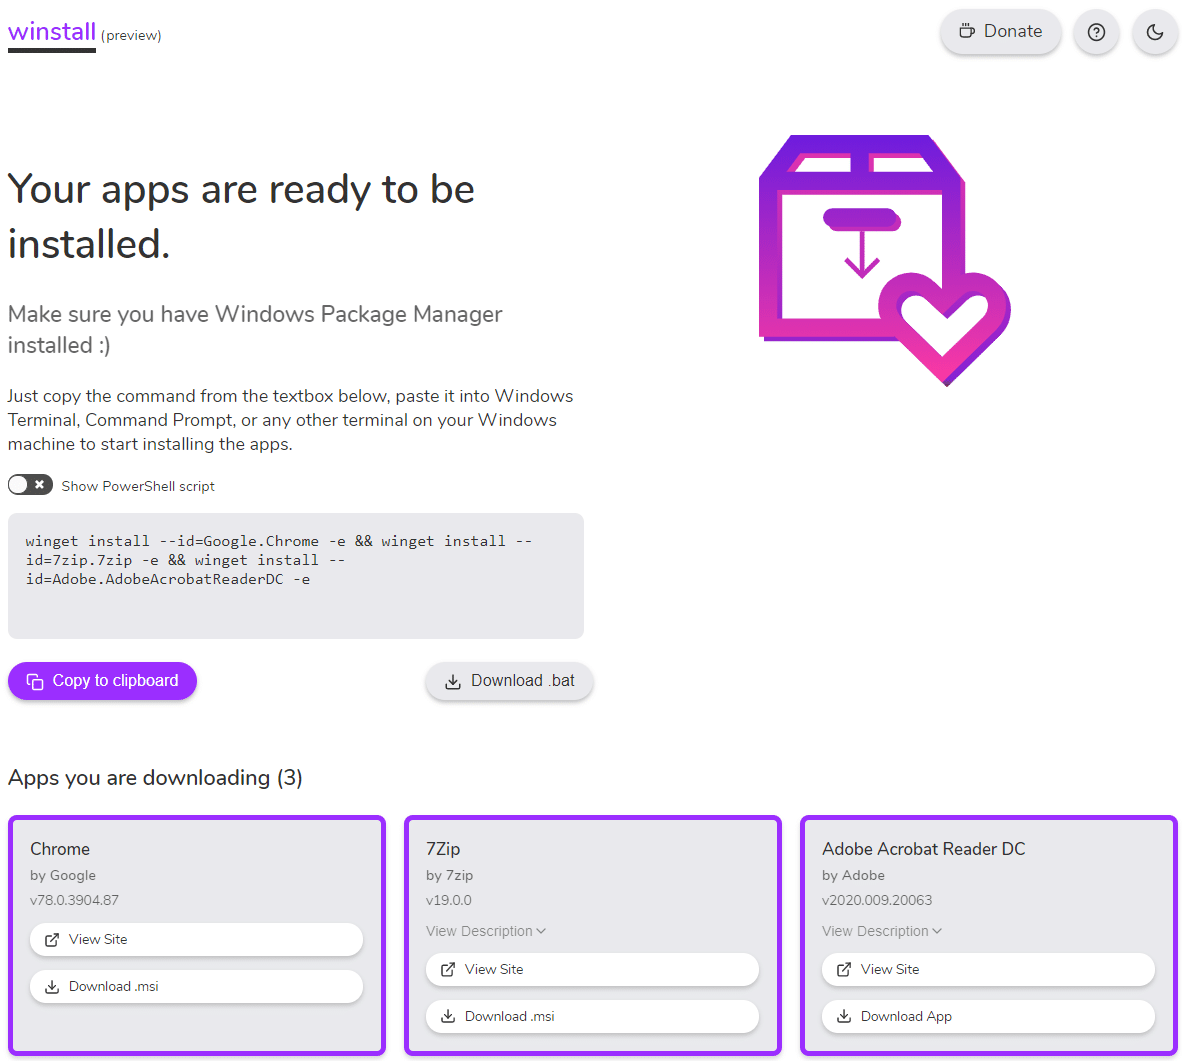
Task: Download the .msi for Chrome
Action: click(196, 986)
